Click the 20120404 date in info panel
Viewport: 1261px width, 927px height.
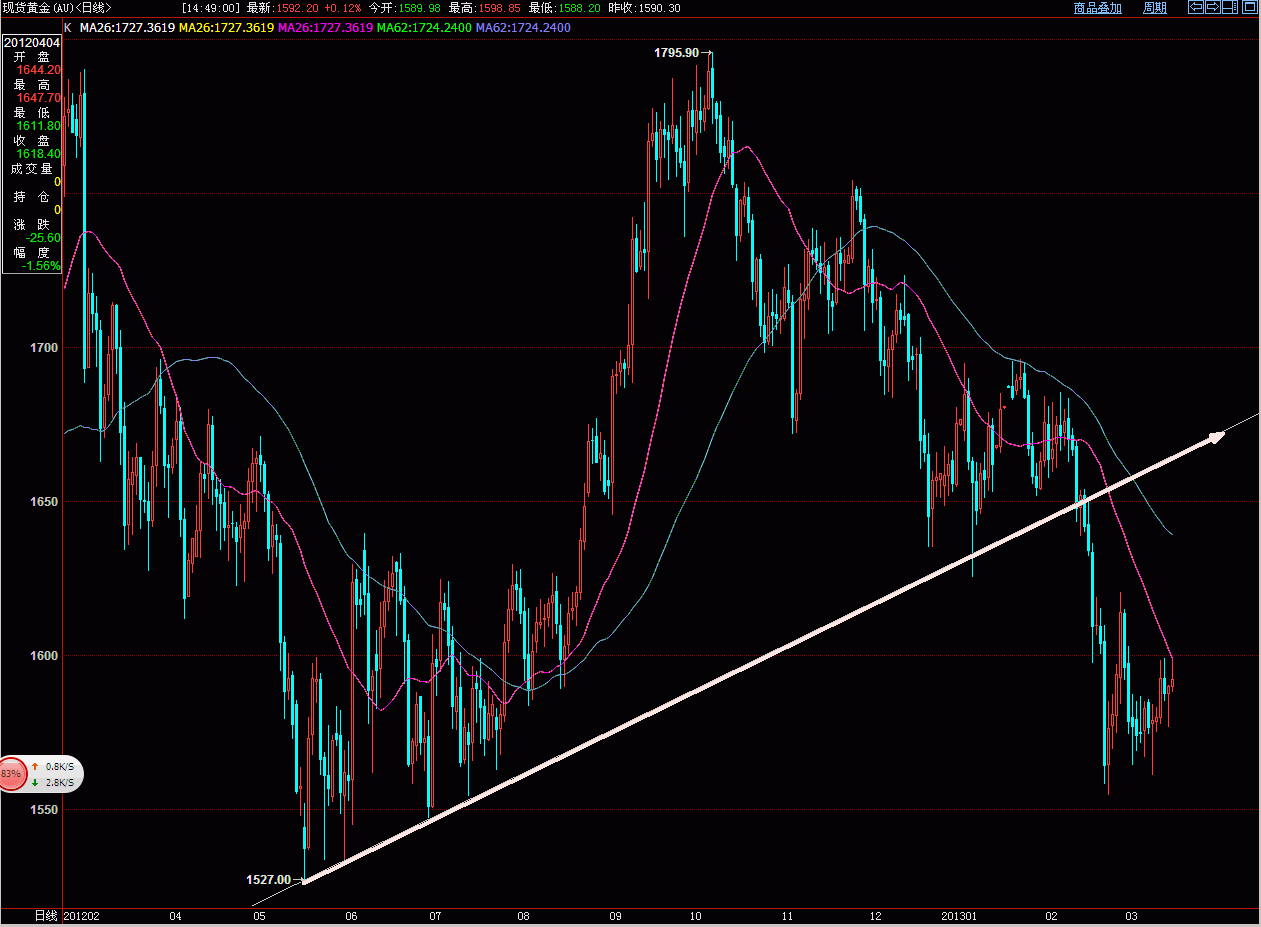click(x=31, y=43)
